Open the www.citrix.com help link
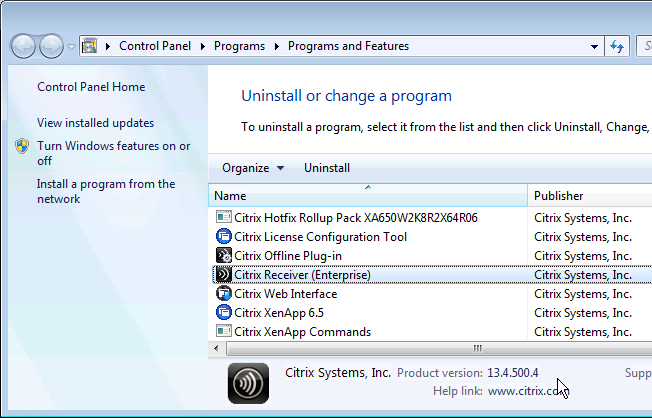This screenshot has height=418, width=652. 528,391
